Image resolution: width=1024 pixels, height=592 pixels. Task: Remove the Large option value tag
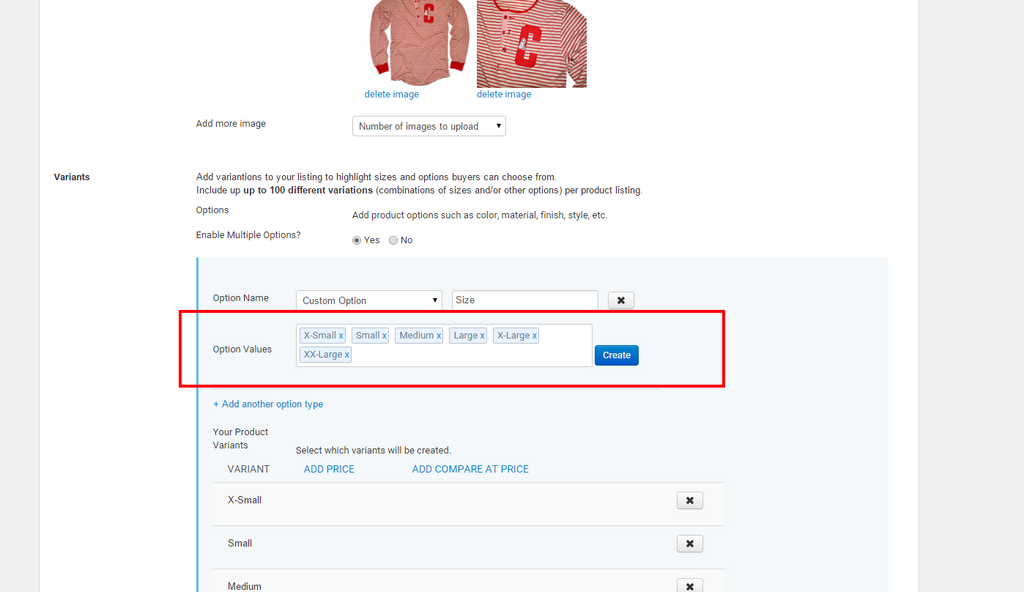coord(482,336)
